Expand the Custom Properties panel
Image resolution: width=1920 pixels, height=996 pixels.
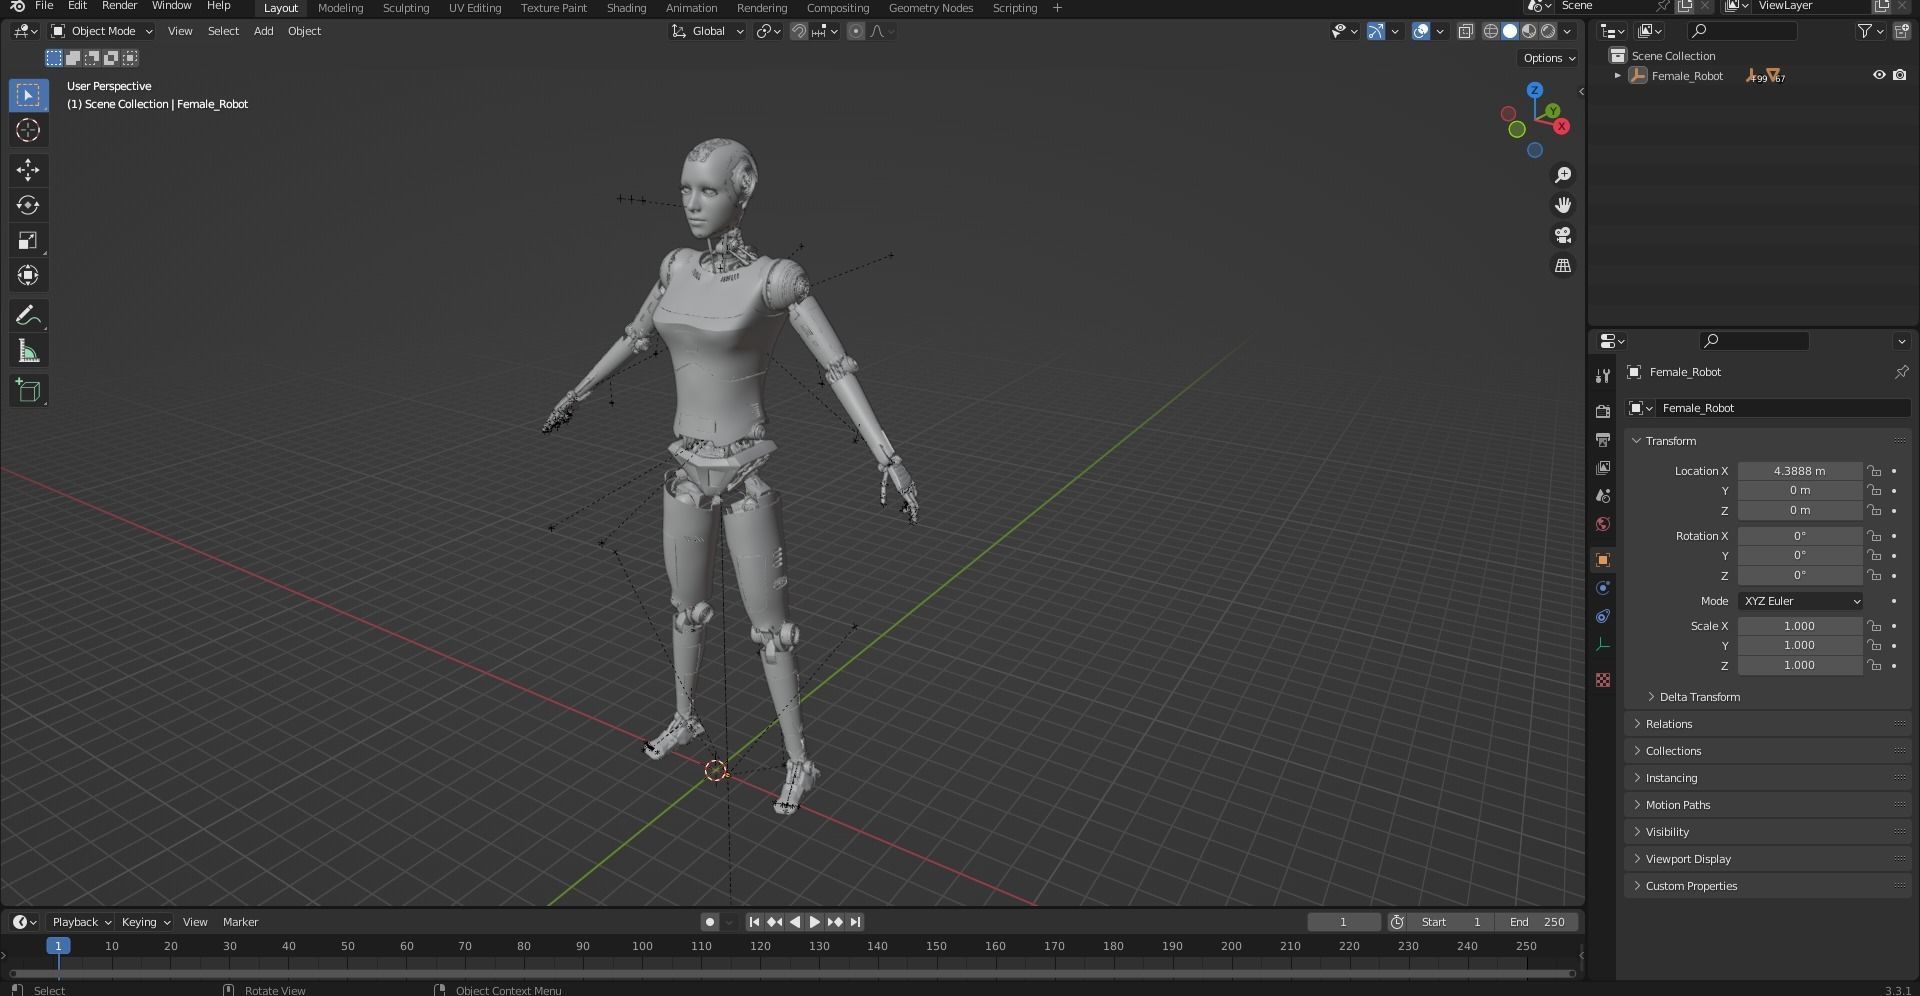(x=1768, y=886)
